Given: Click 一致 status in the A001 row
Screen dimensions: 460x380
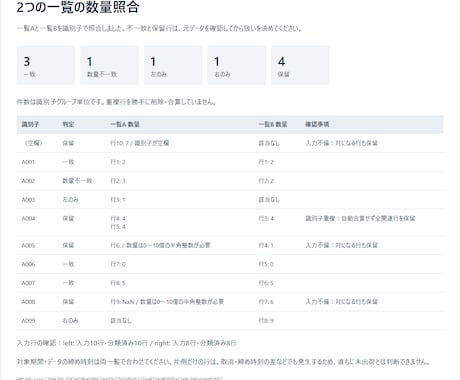Looking at the screenshot, I should [x=68, y=162].
